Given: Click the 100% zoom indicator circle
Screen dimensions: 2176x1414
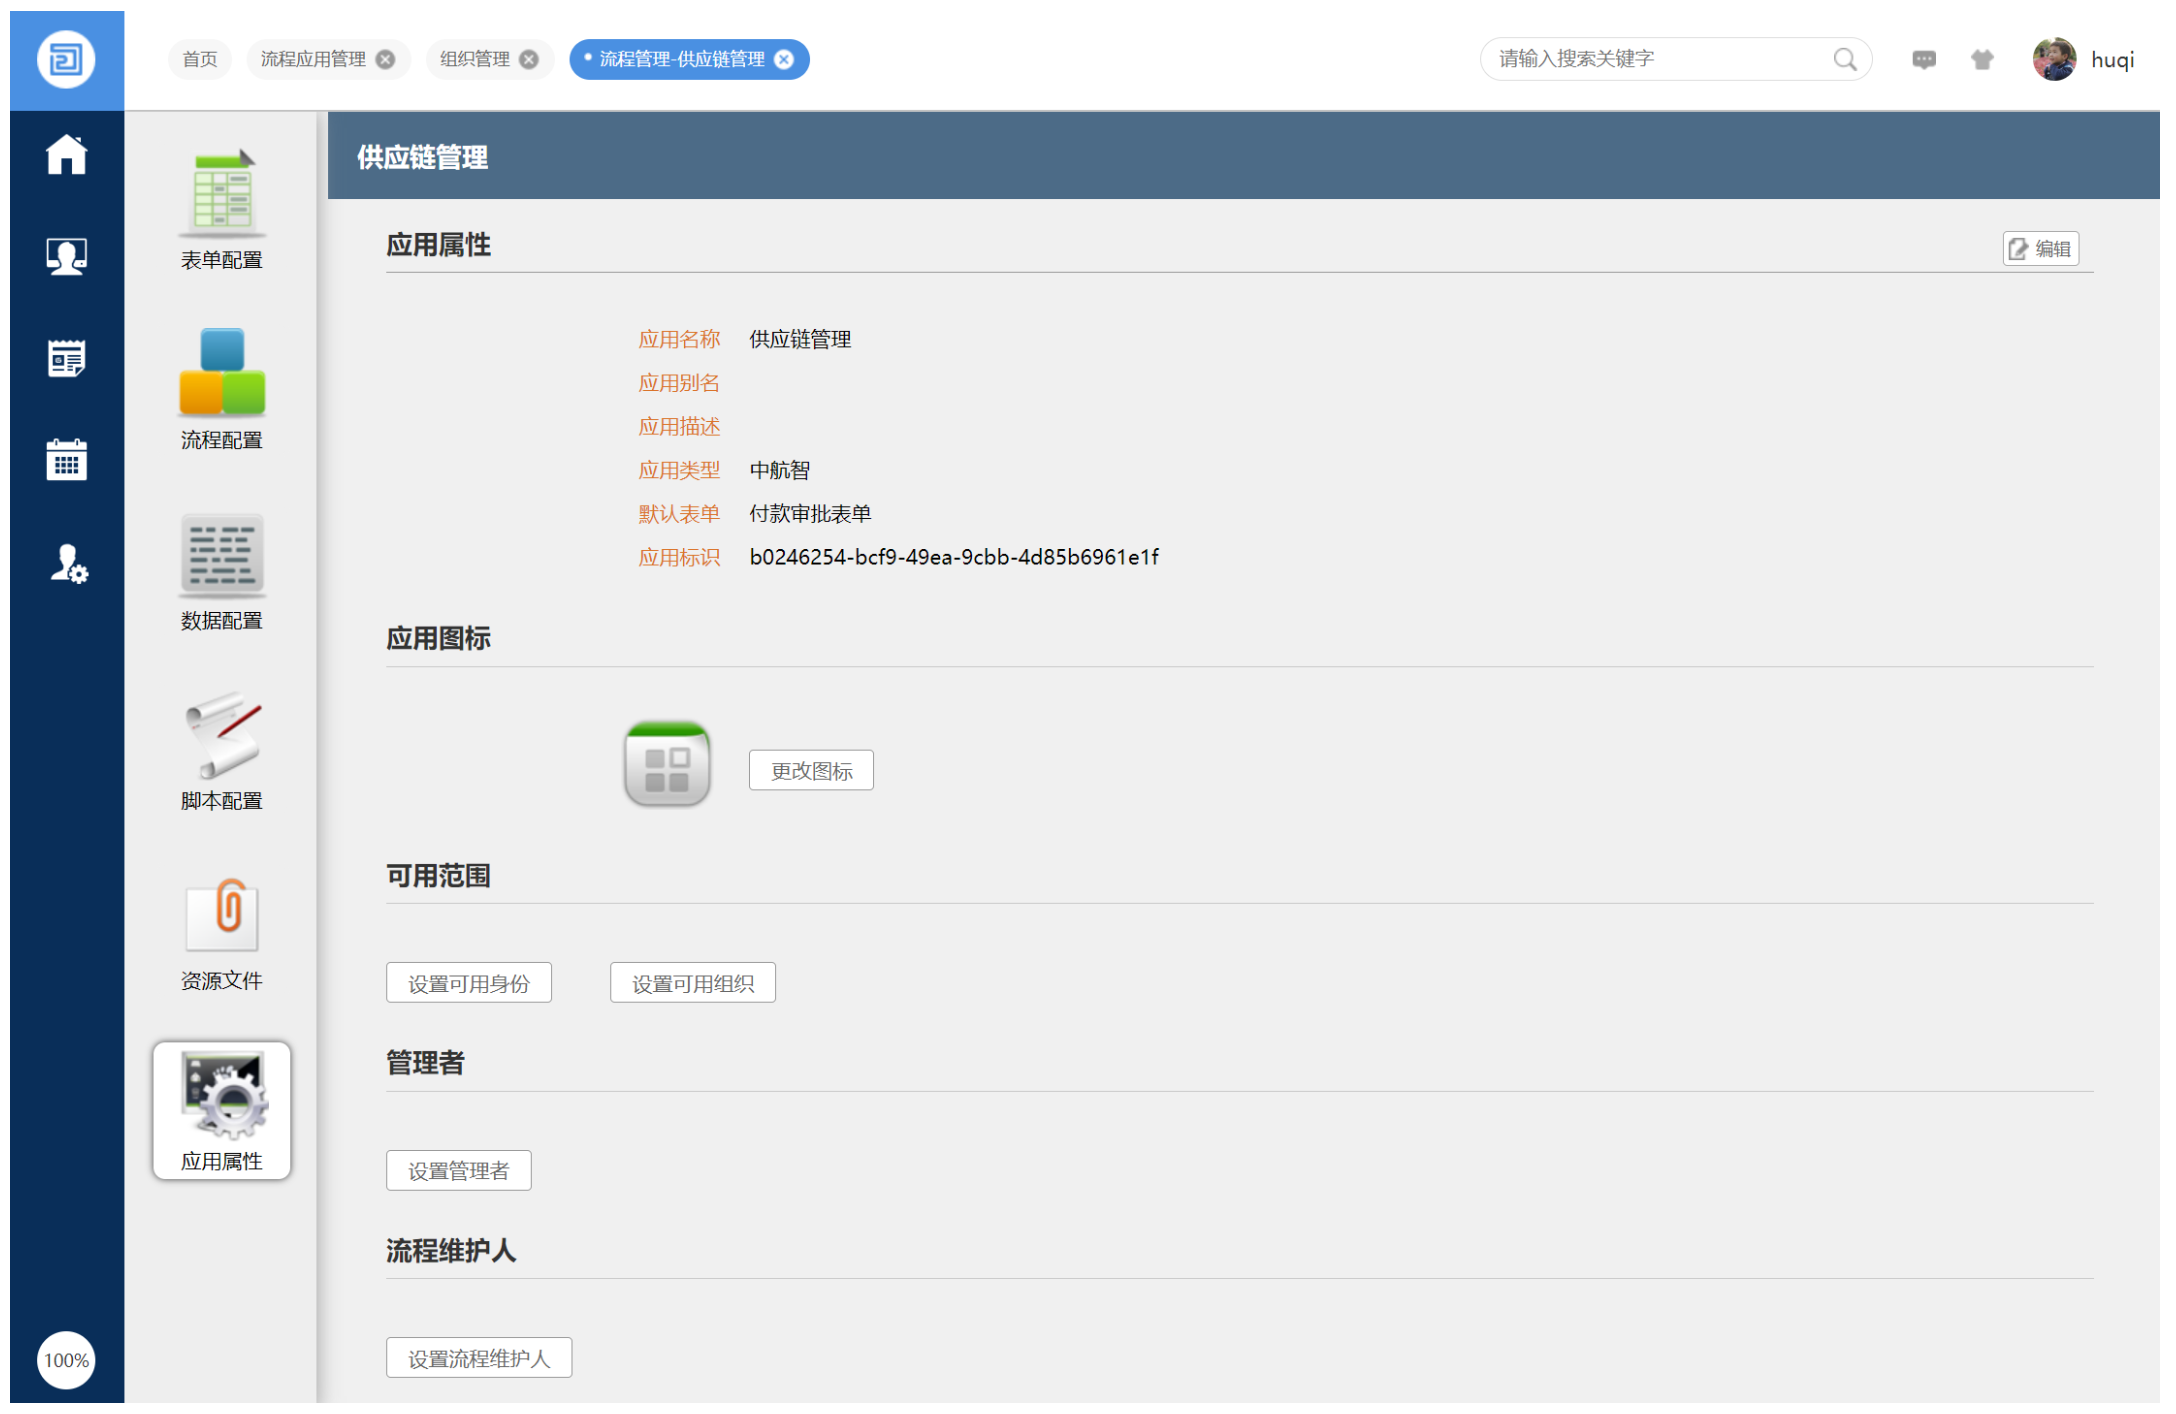Looking at the screenshot, I should click(66, 1360).
